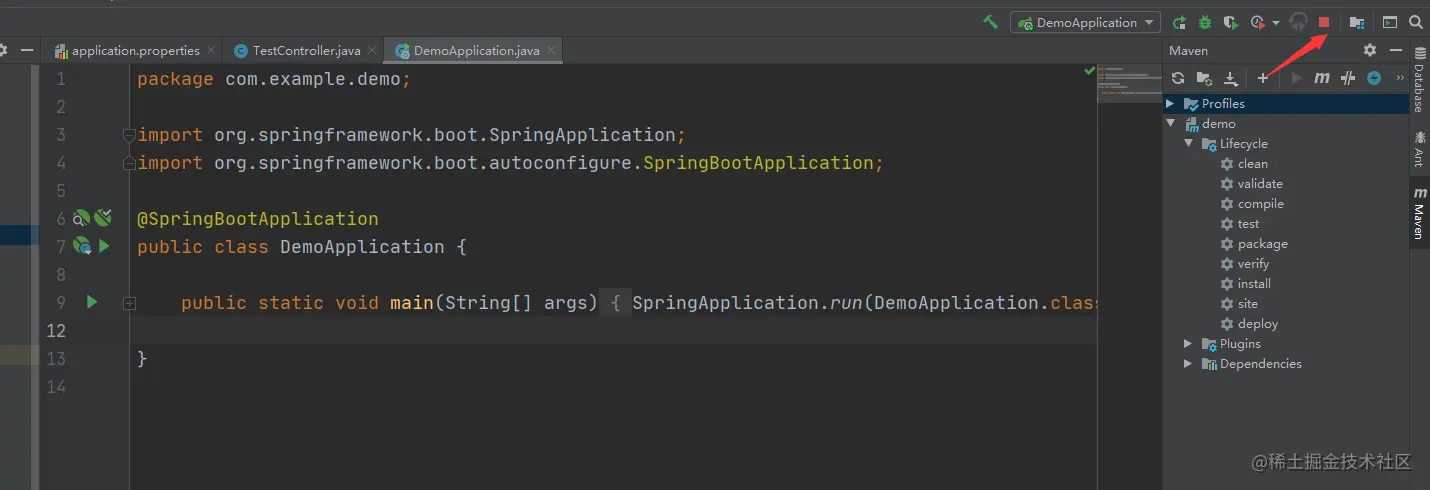Viewport: 1430px width, 490px height.
Task: Click Download Sources and Documentation icon
Action: [x=1231, y=78]
